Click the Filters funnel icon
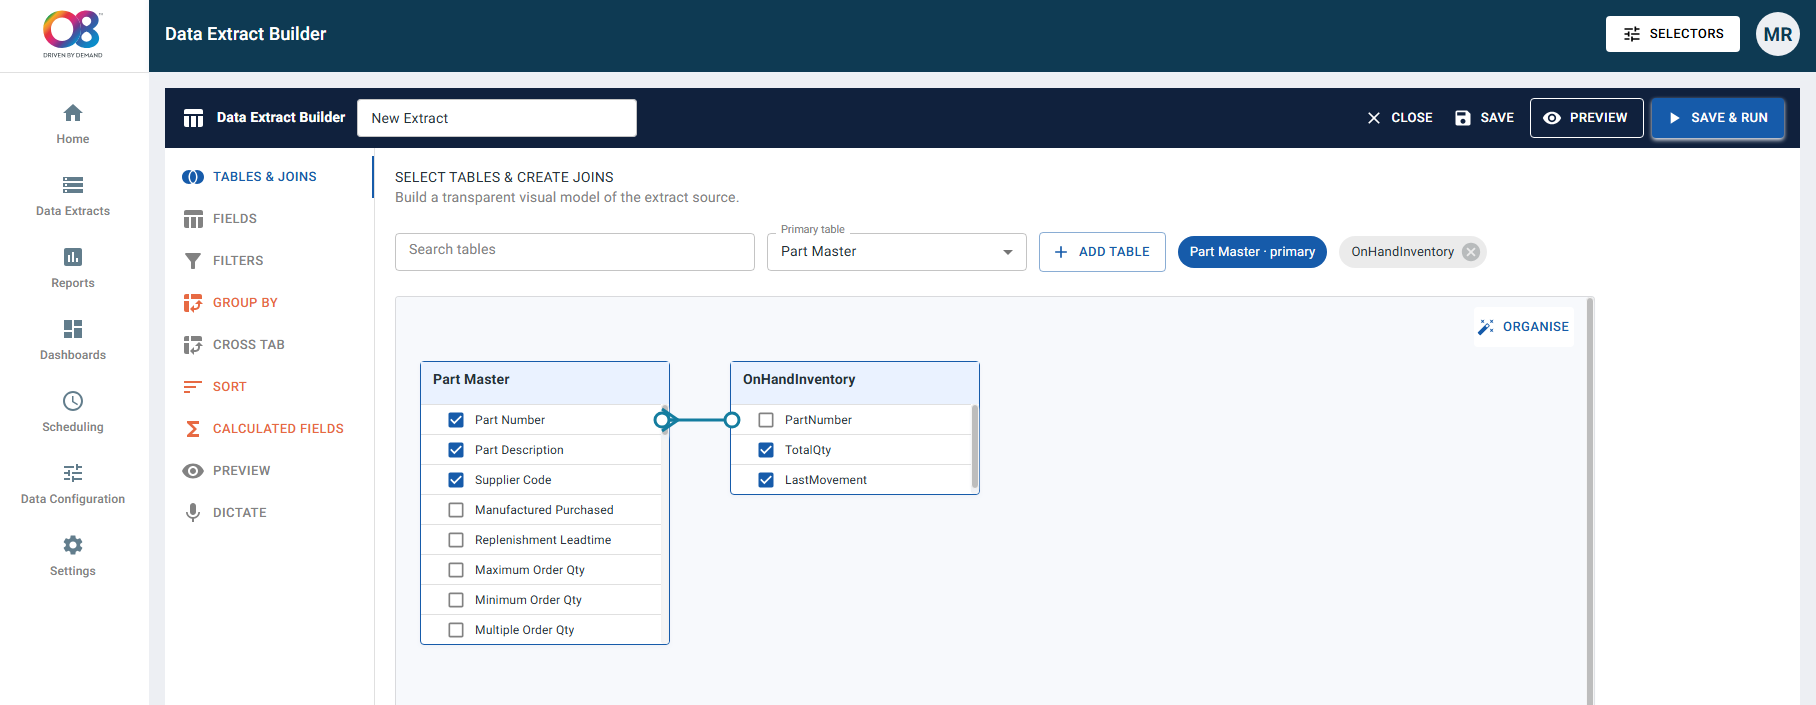Image resolution: width=1816 pixels, height=705 pixels. click(x=193, y=261)
